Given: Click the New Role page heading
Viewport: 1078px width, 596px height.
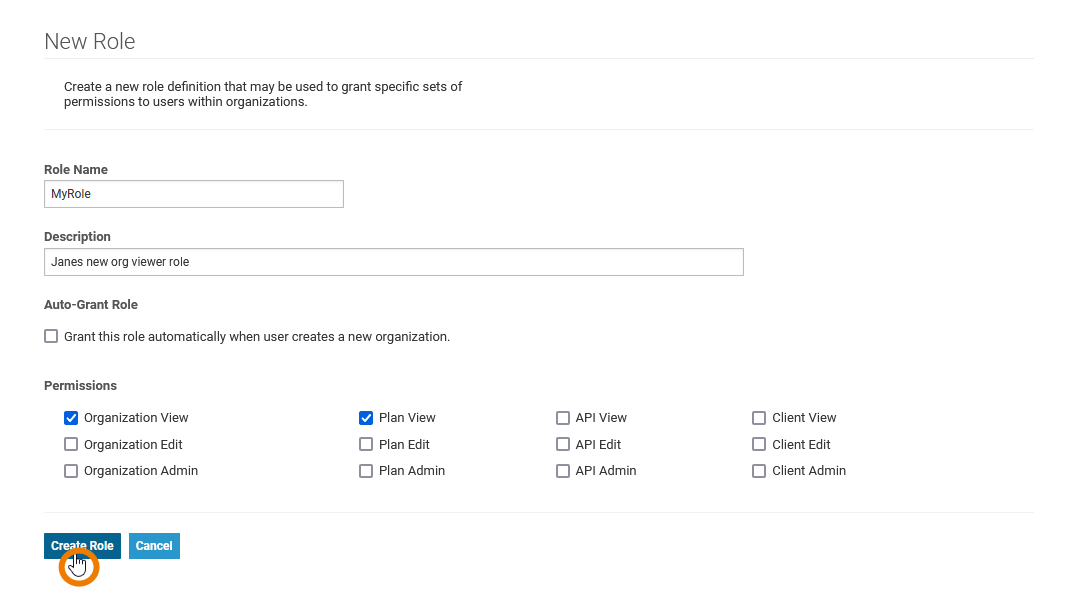Looking at the screenshot, I should click(x=90, y=42).
